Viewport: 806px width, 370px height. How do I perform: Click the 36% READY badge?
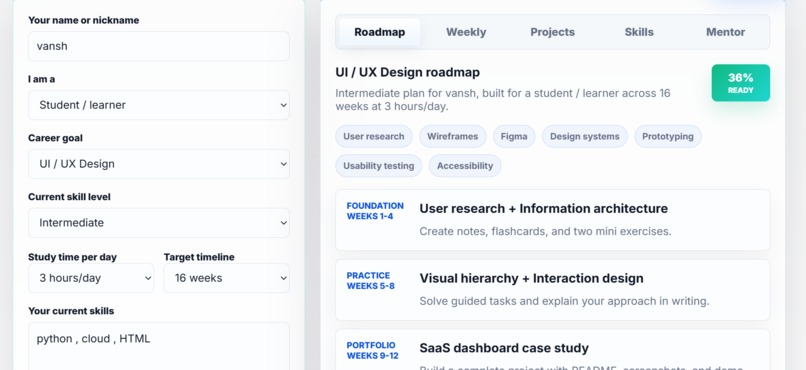[x=741, y=83]
